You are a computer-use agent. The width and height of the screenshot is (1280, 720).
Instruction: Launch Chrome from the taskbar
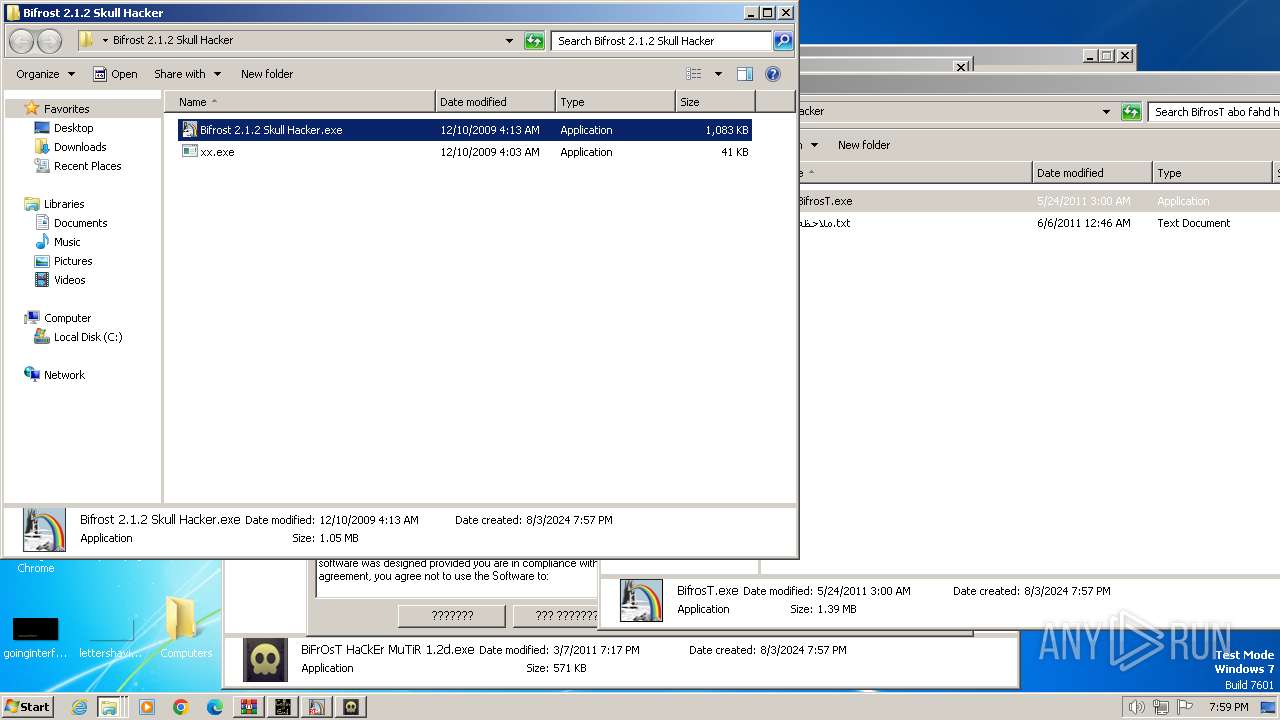click(x=180, y=707)
